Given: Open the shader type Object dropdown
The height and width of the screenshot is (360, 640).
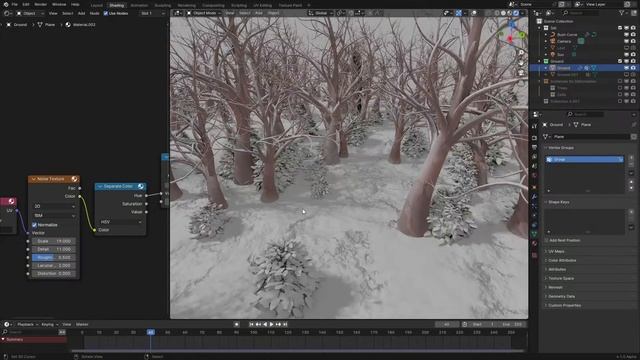Looking at the screenshot, I should (x=30, y=13).
